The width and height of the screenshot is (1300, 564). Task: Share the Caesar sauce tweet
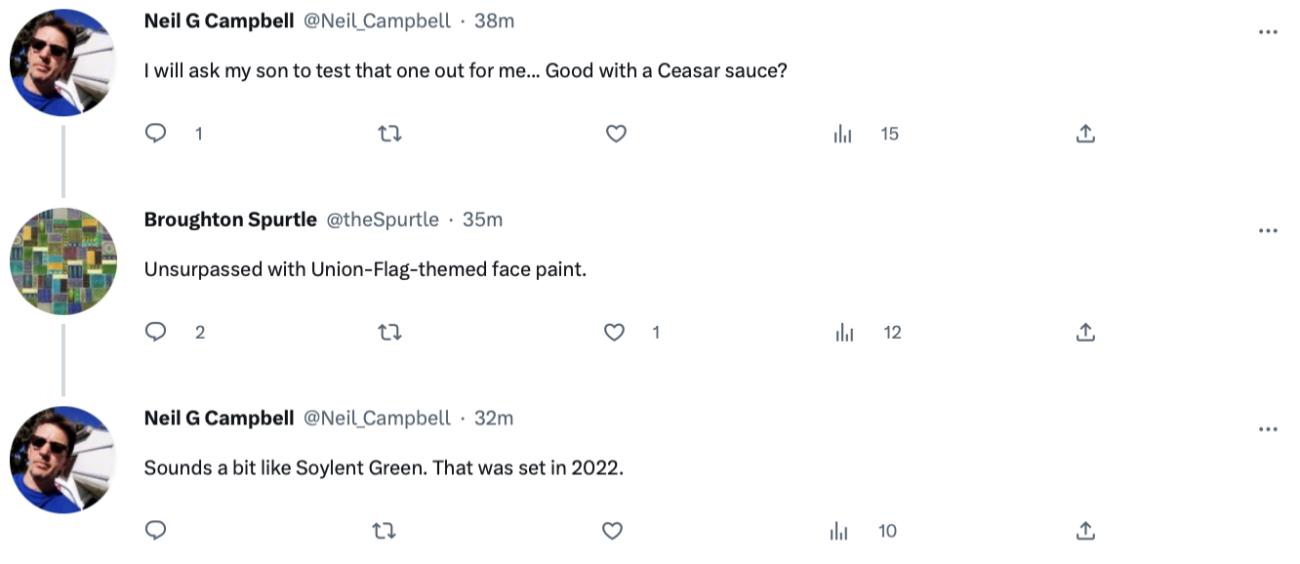coord(1085,133)
